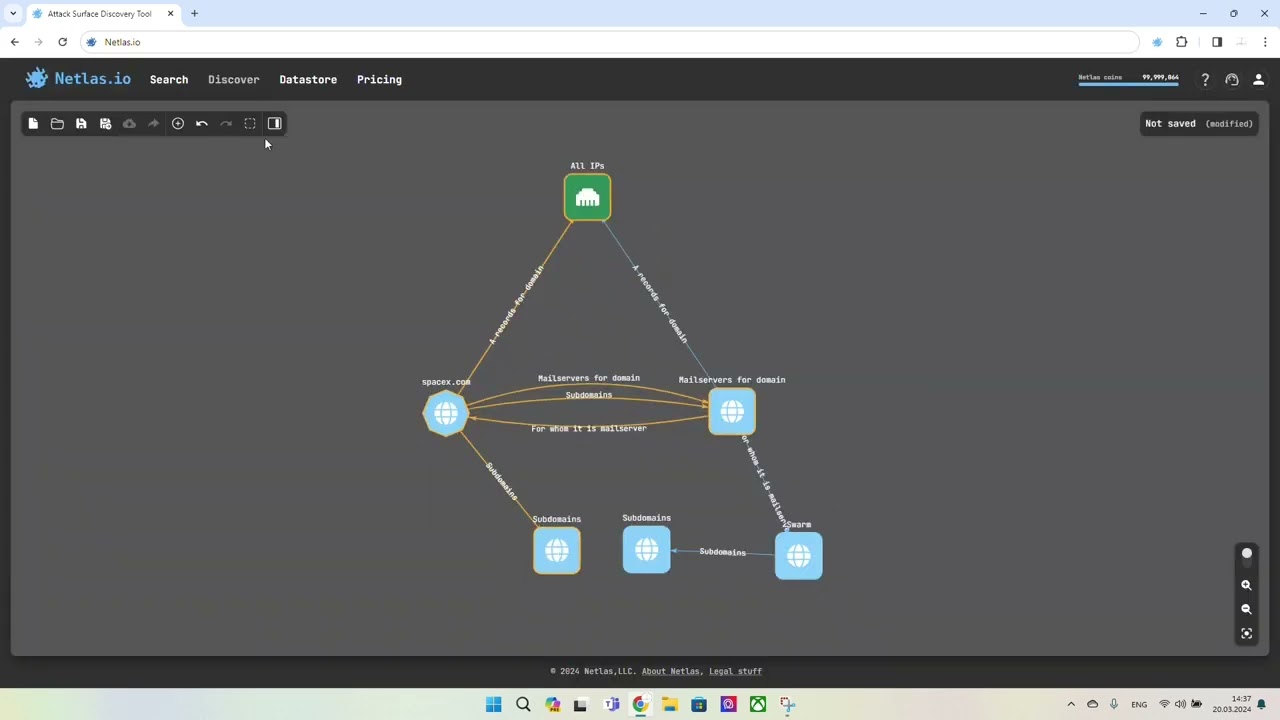Click the share arrow icon
The height and width of the screenshot is (720, 1280).
tap(153, 124)
